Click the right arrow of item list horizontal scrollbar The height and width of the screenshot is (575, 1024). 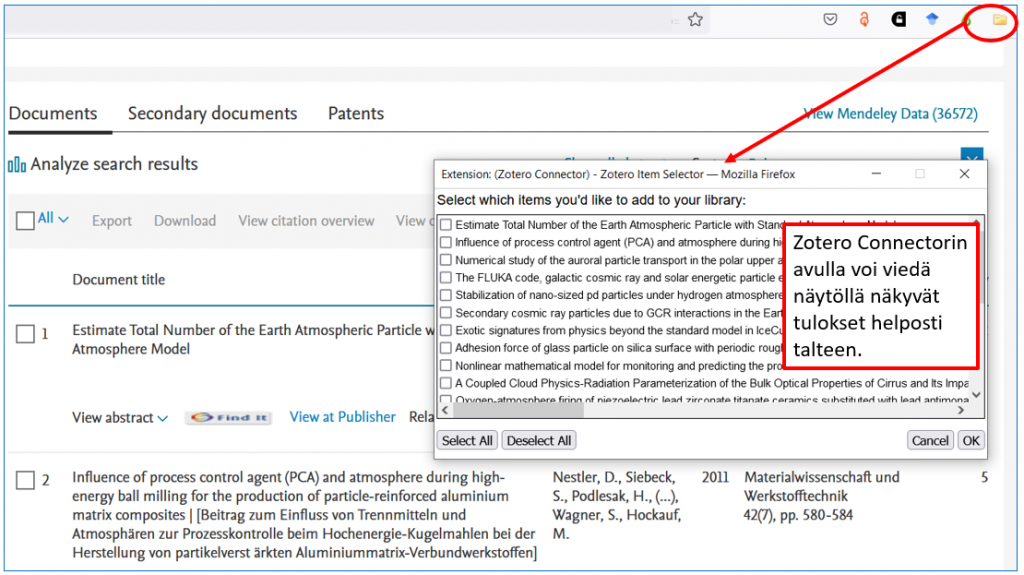[961, 410]
